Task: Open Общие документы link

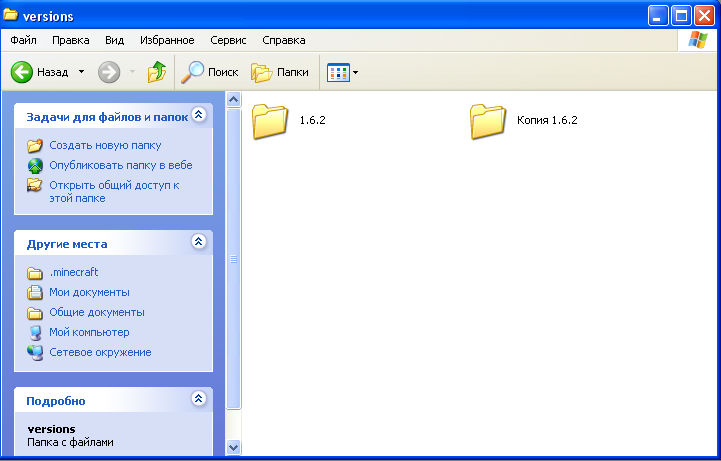Action: 97,313
